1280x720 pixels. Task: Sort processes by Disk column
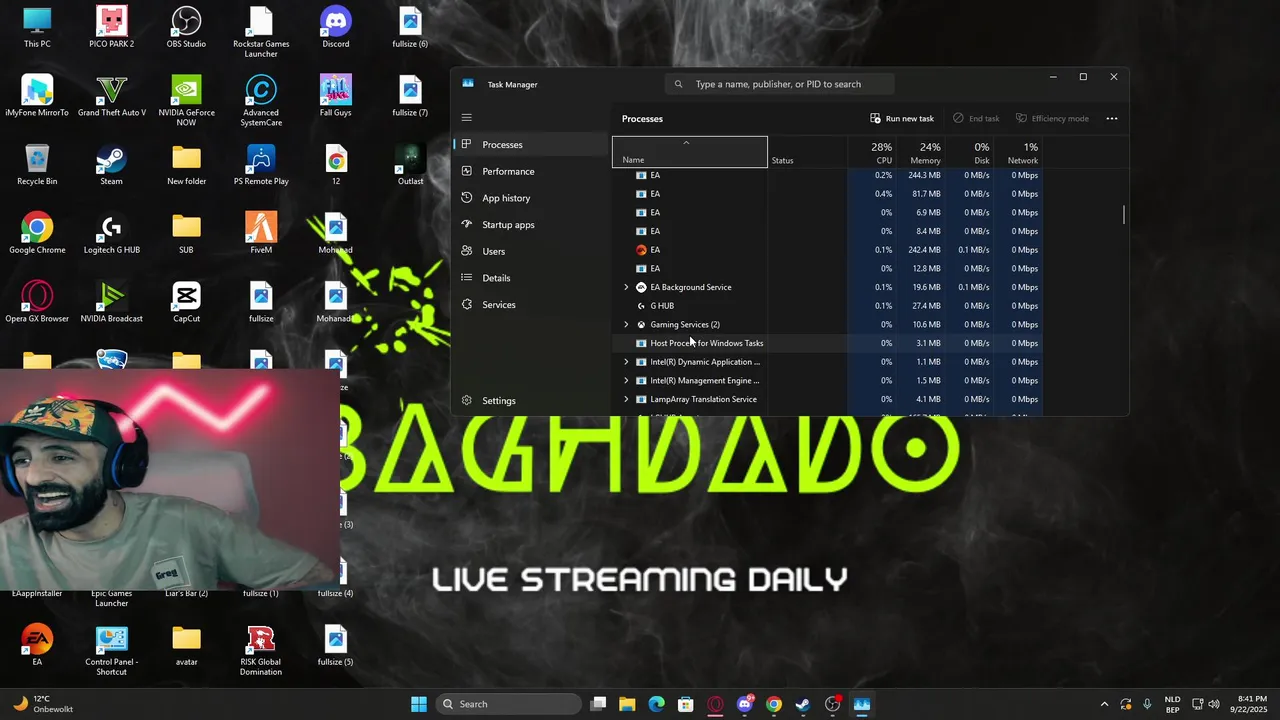970,152
